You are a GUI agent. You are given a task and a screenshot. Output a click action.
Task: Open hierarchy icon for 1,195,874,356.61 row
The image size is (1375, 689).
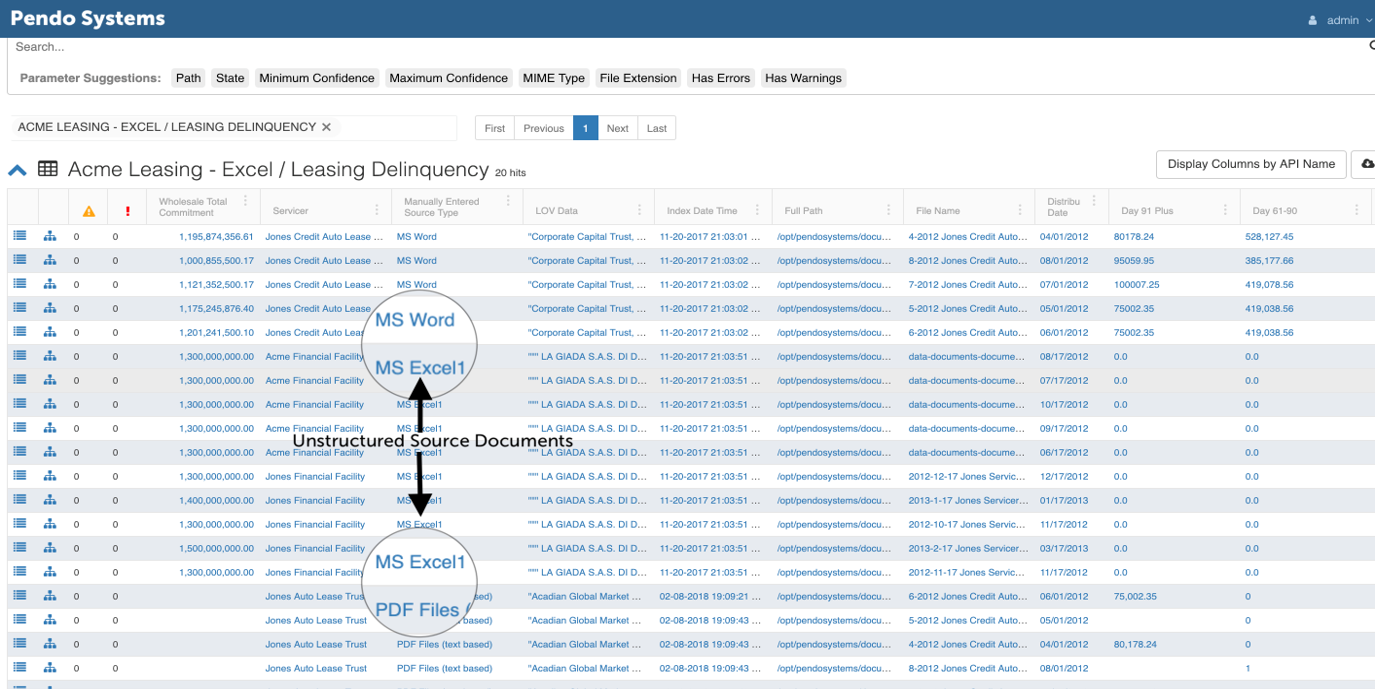click(x=50, y=237)
